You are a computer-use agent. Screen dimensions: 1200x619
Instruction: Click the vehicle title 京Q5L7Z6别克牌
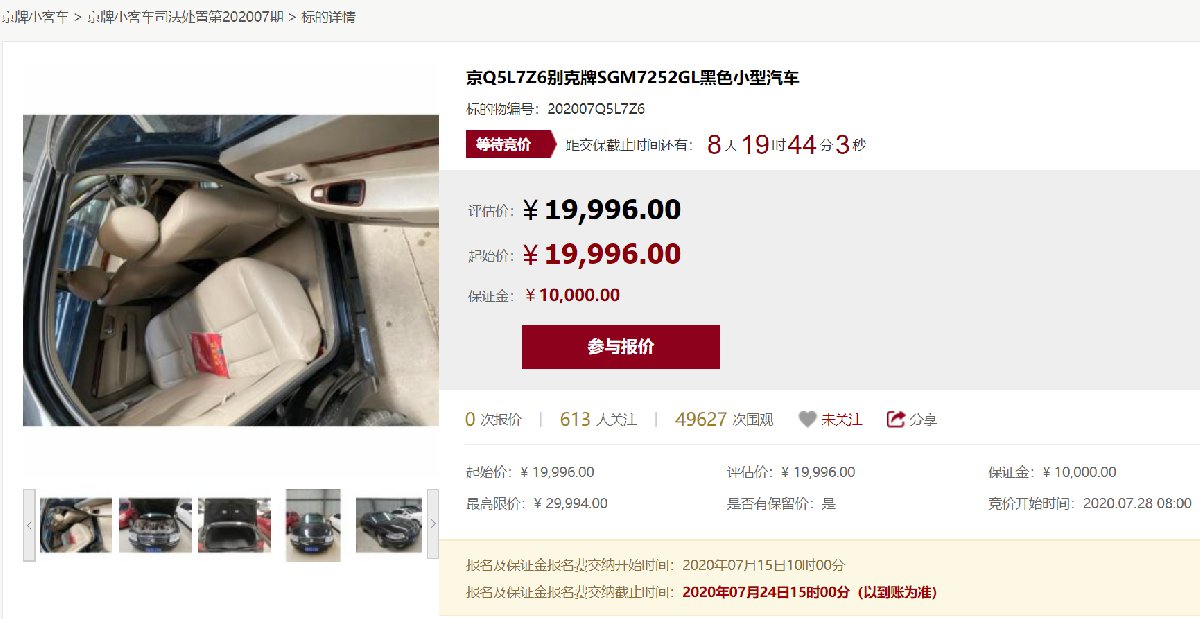pos(633,78)
